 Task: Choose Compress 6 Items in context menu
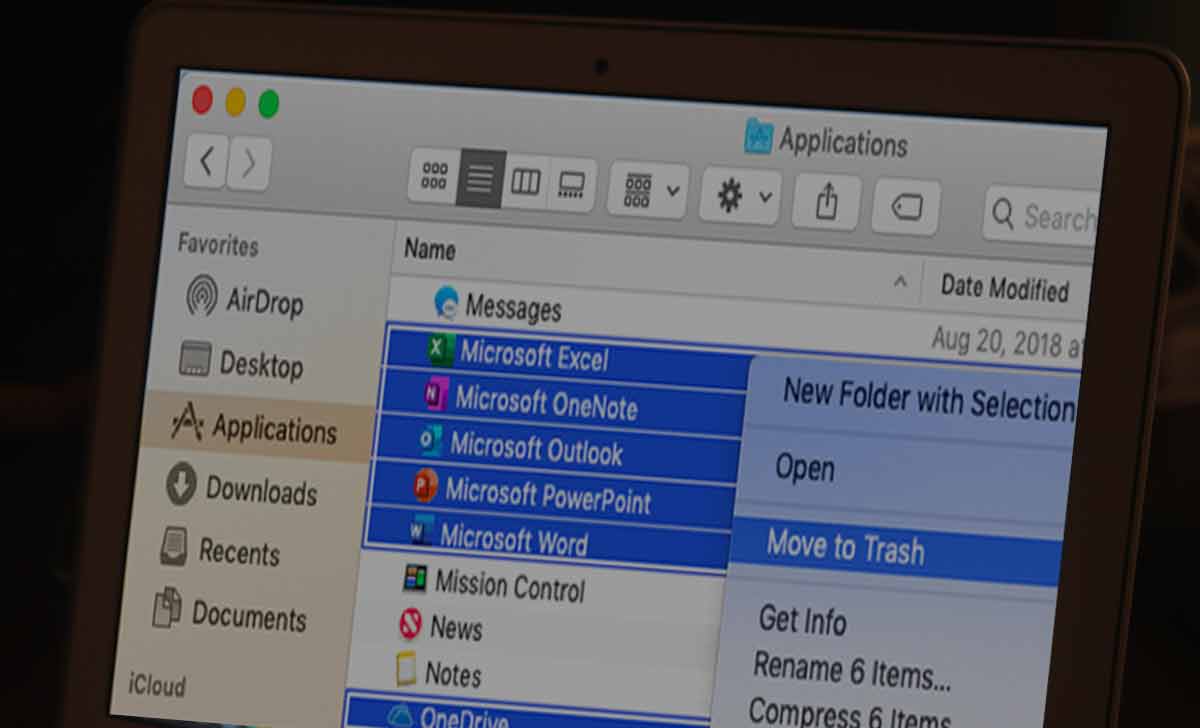click(x=848, y=714)
